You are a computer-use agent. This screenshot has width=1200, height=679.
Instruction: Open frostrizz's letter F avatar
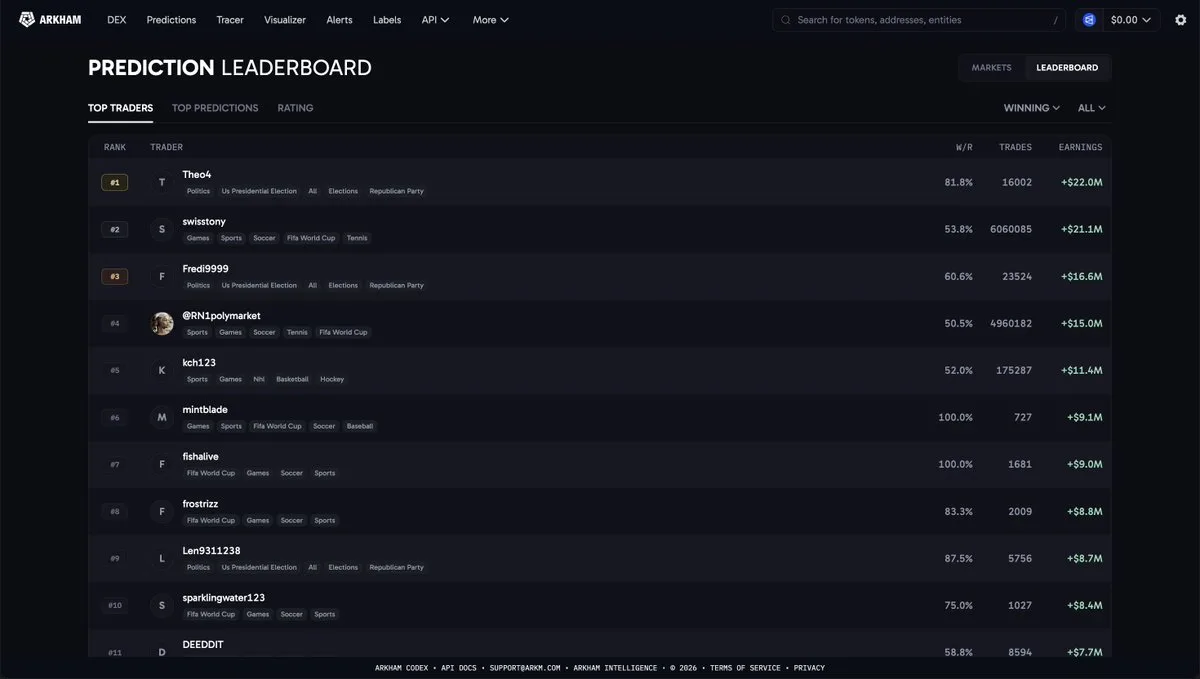point(162,511)
